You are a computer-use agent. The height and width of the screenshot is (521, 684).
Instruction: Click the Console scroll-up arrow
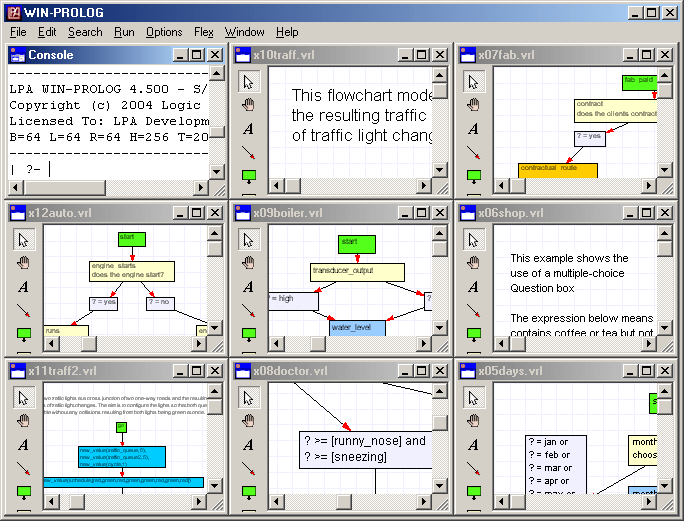click(217, 72)
